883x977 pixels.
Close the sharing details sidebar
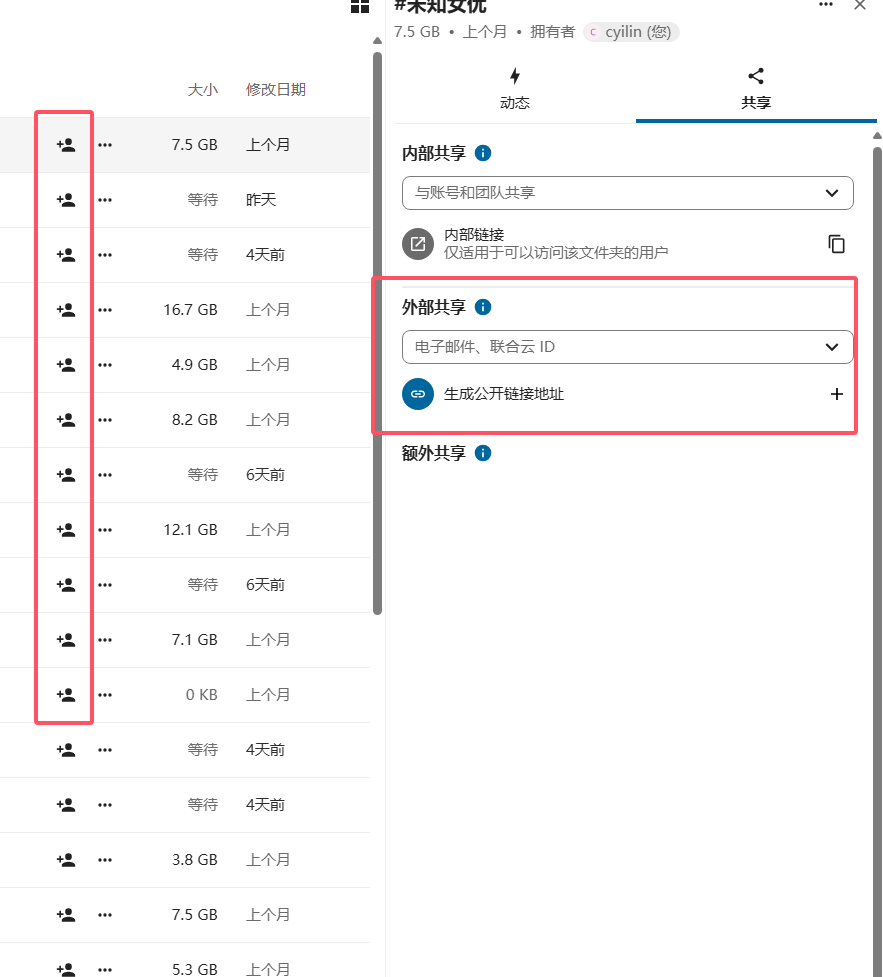[860, 5]
